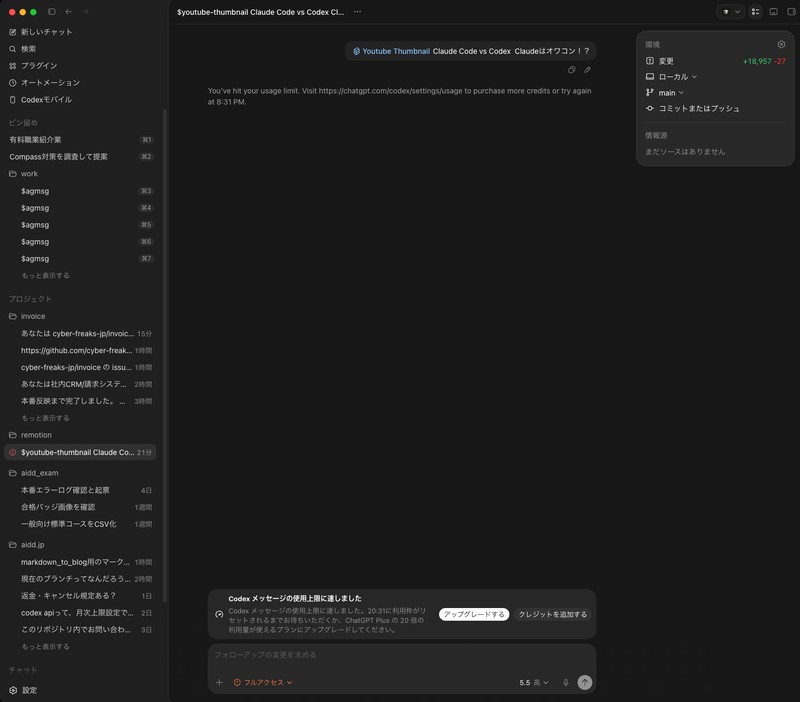Show more chats under aidd.jp project

[45, 646]
